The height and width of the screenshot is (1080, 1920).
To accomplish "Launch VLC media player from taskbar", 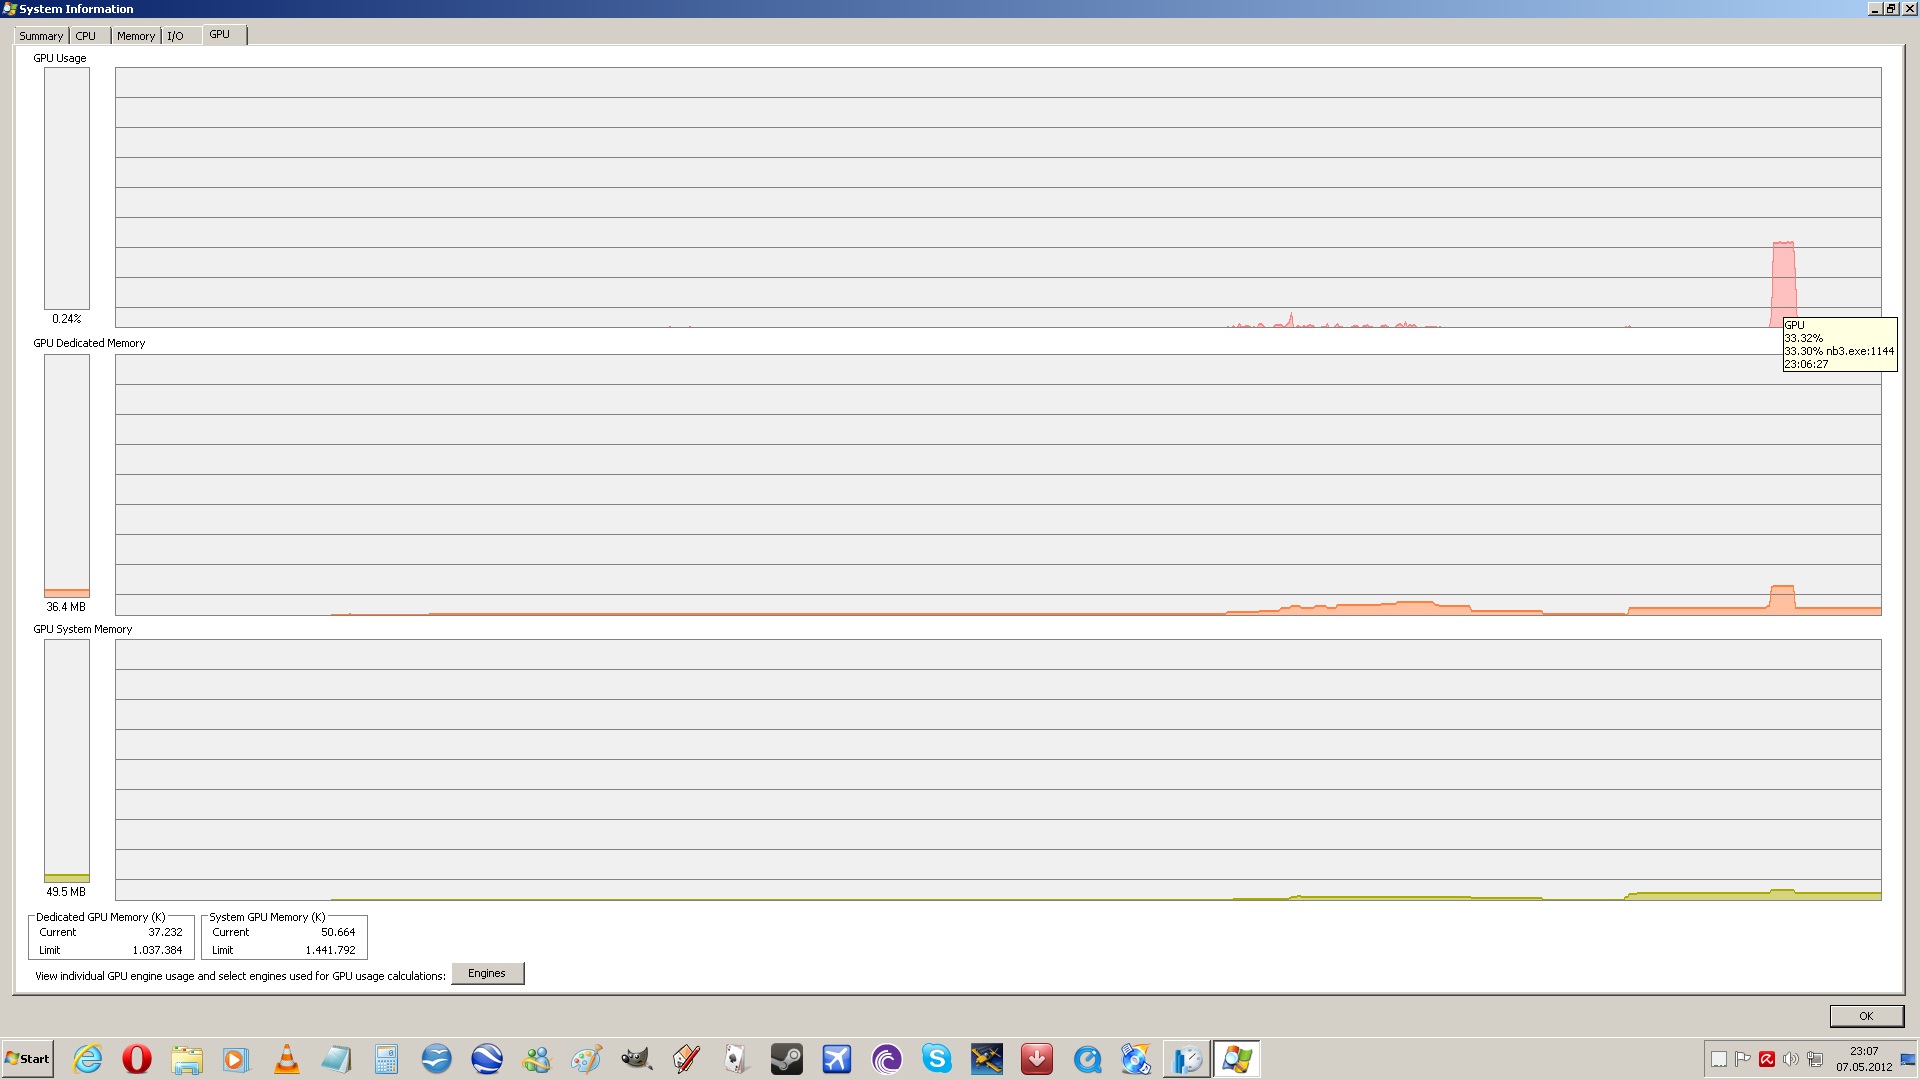I will click(x=287, y=1059).
